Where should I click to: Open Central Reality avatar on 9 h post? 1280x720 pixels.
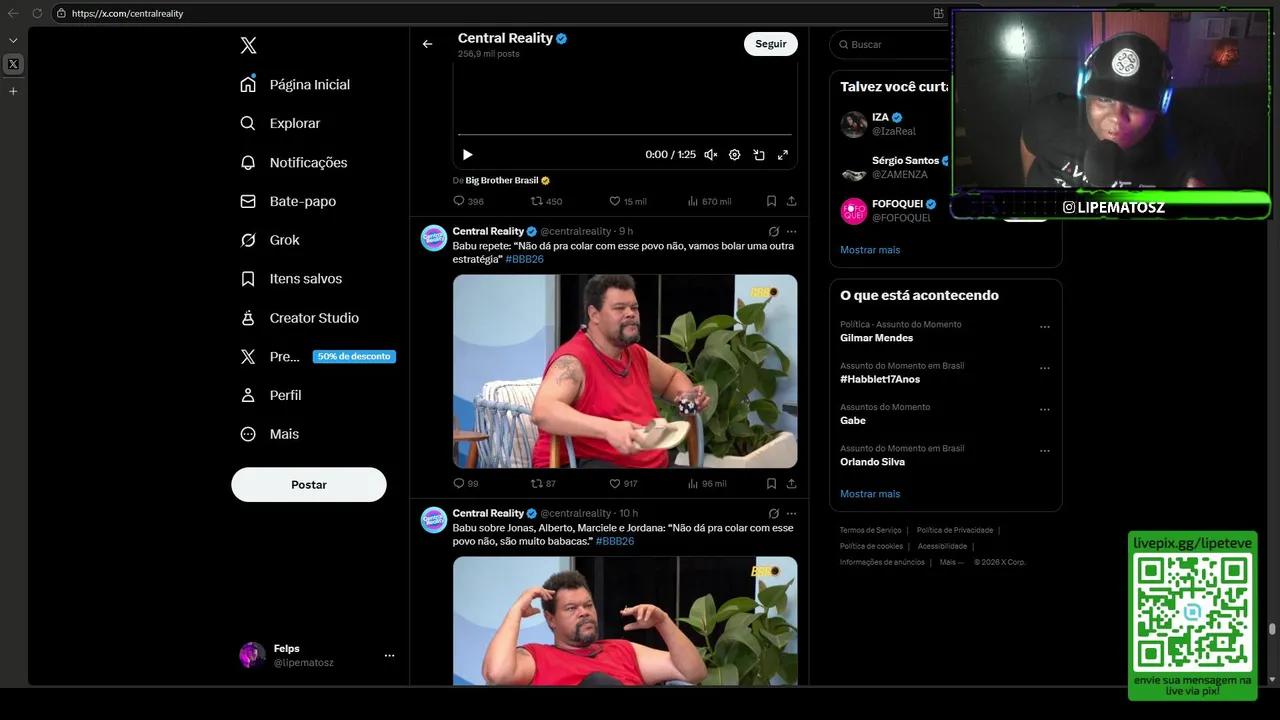(434, 238)
